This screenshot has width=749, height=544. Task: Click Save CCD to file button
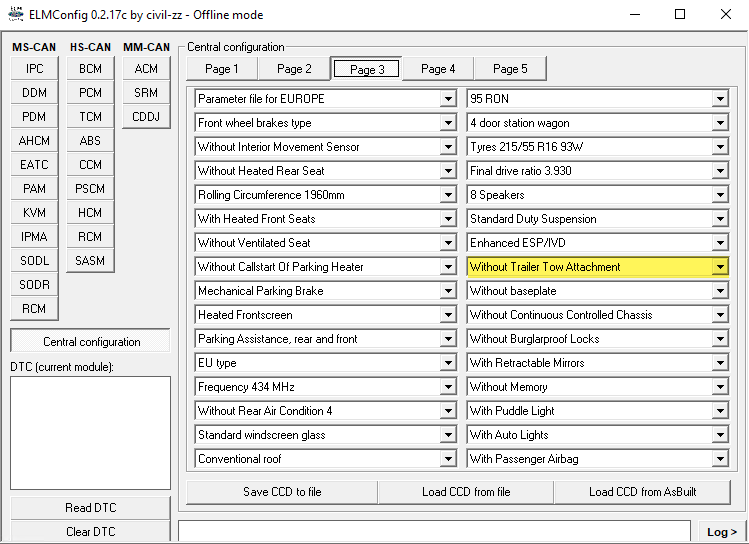282,492
